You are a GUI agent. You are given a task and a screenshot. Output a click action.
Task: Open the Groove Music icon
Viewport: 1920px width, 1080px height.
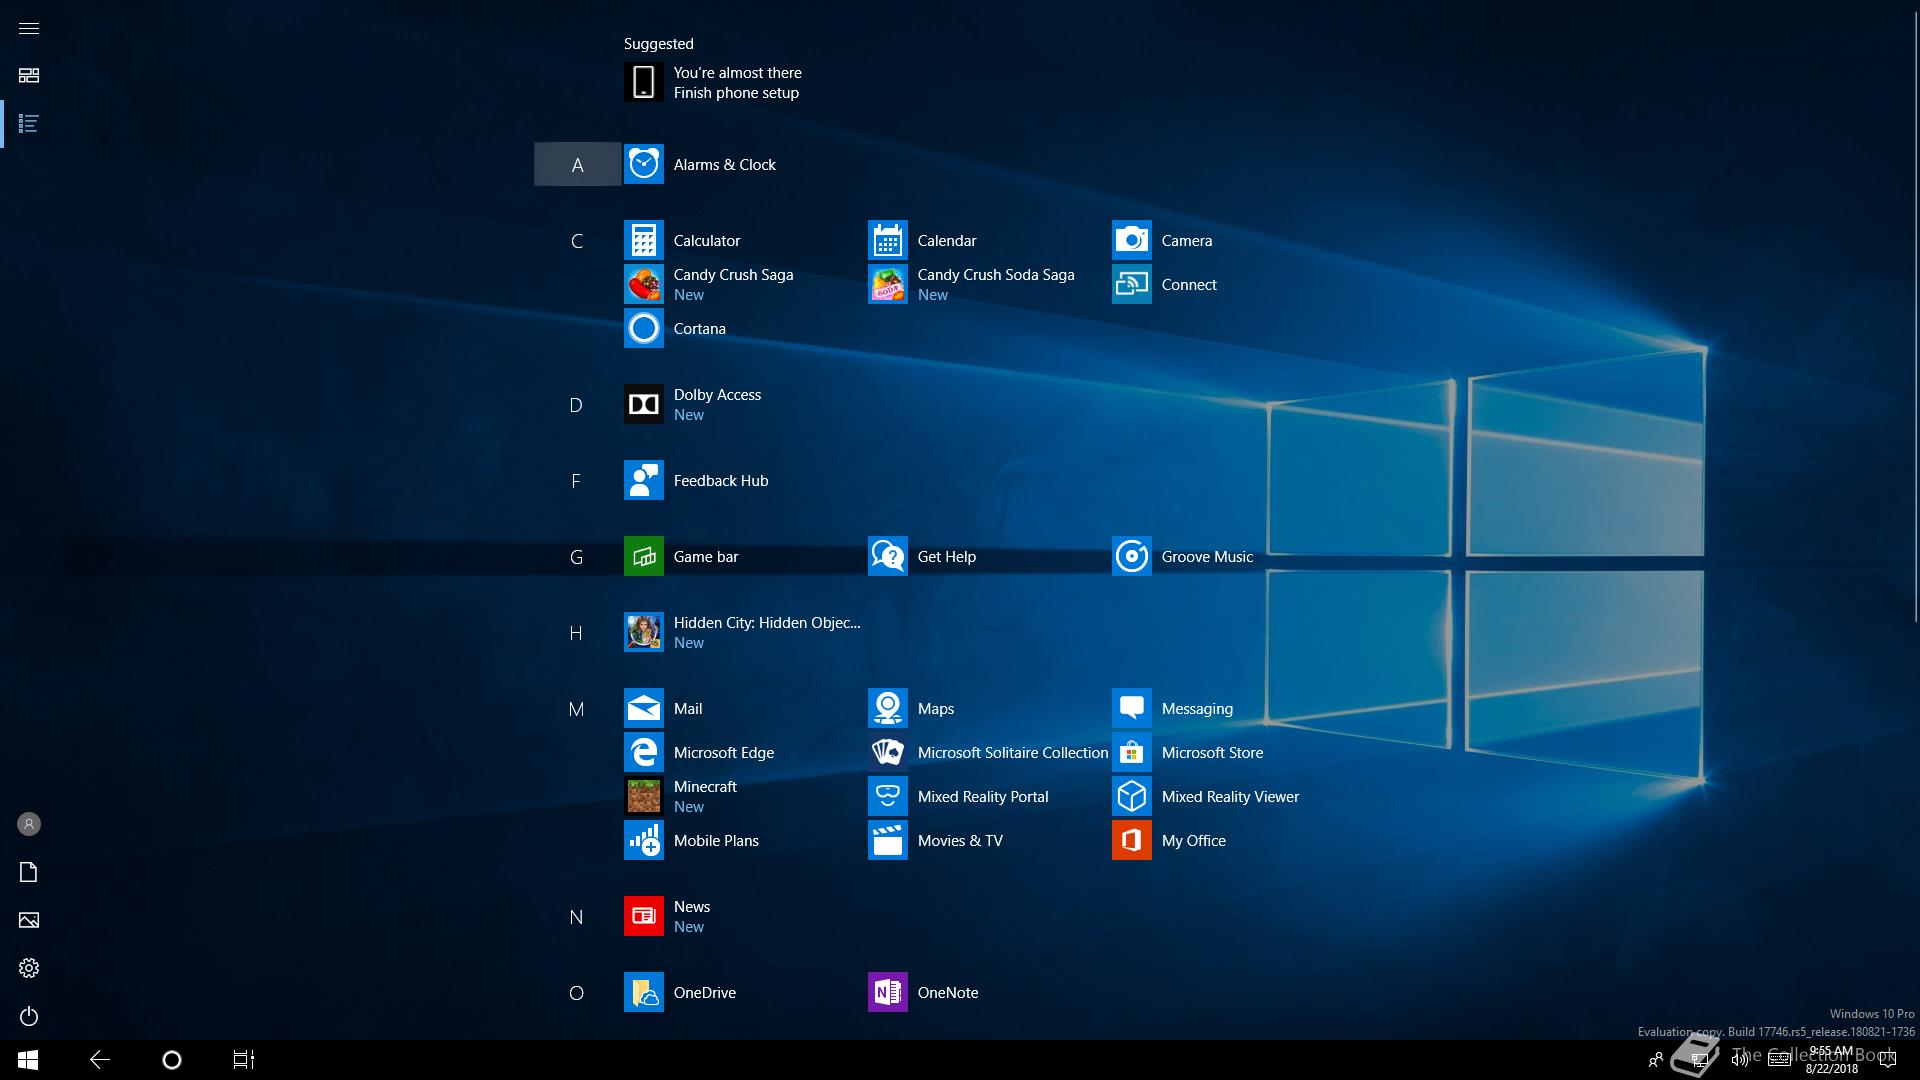(1131, 556)
